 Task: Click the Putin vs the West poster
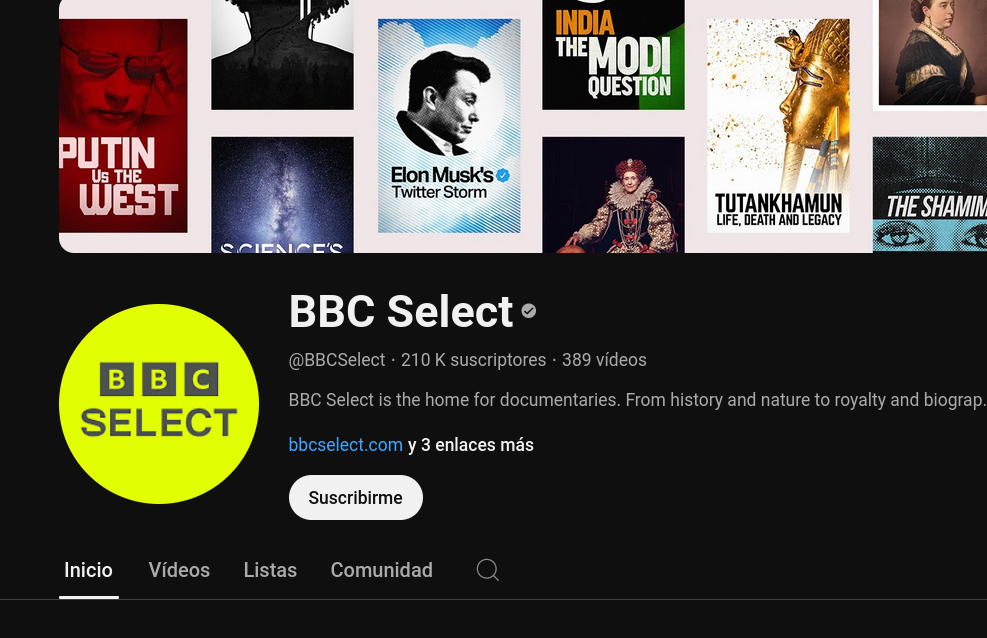click(123, 126)
